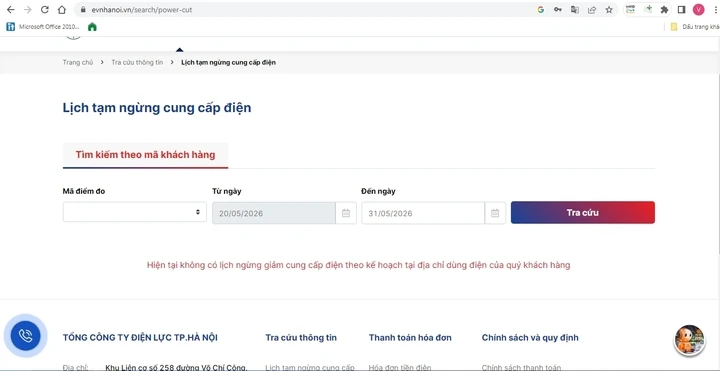This screenshot has height=371, width=720.
Task: Click the Tra cứu search button
Action: pos(583,213)
